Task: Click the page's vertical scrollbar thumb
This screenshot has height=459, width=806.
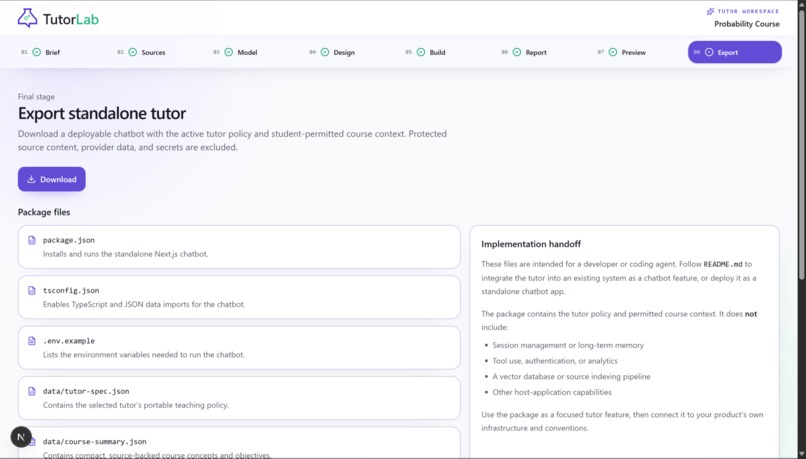Action: pos(801,145)
